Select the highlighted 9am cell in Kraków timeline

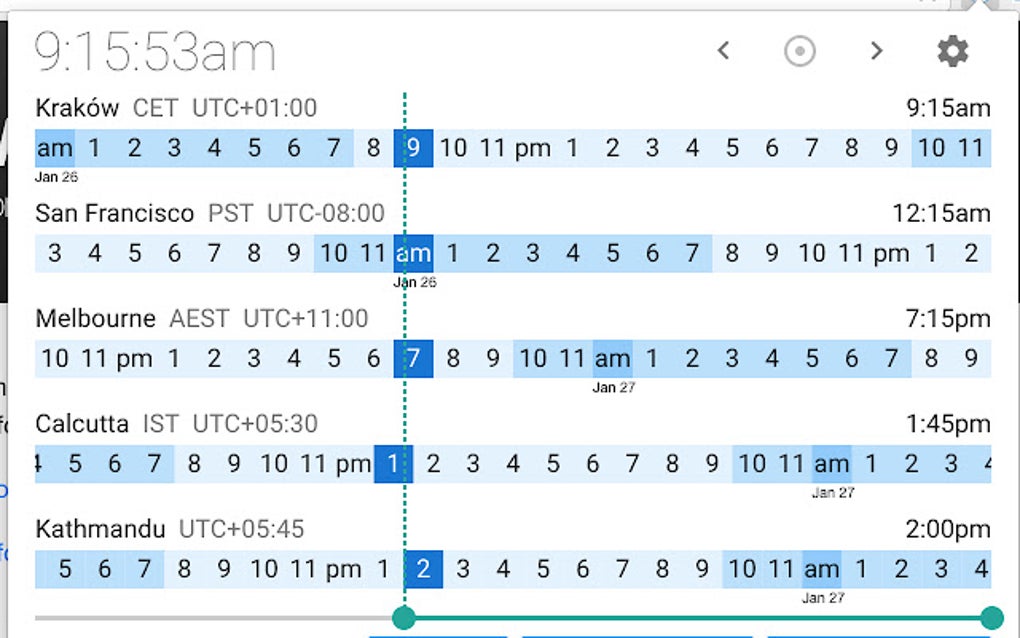coord(413,147)
